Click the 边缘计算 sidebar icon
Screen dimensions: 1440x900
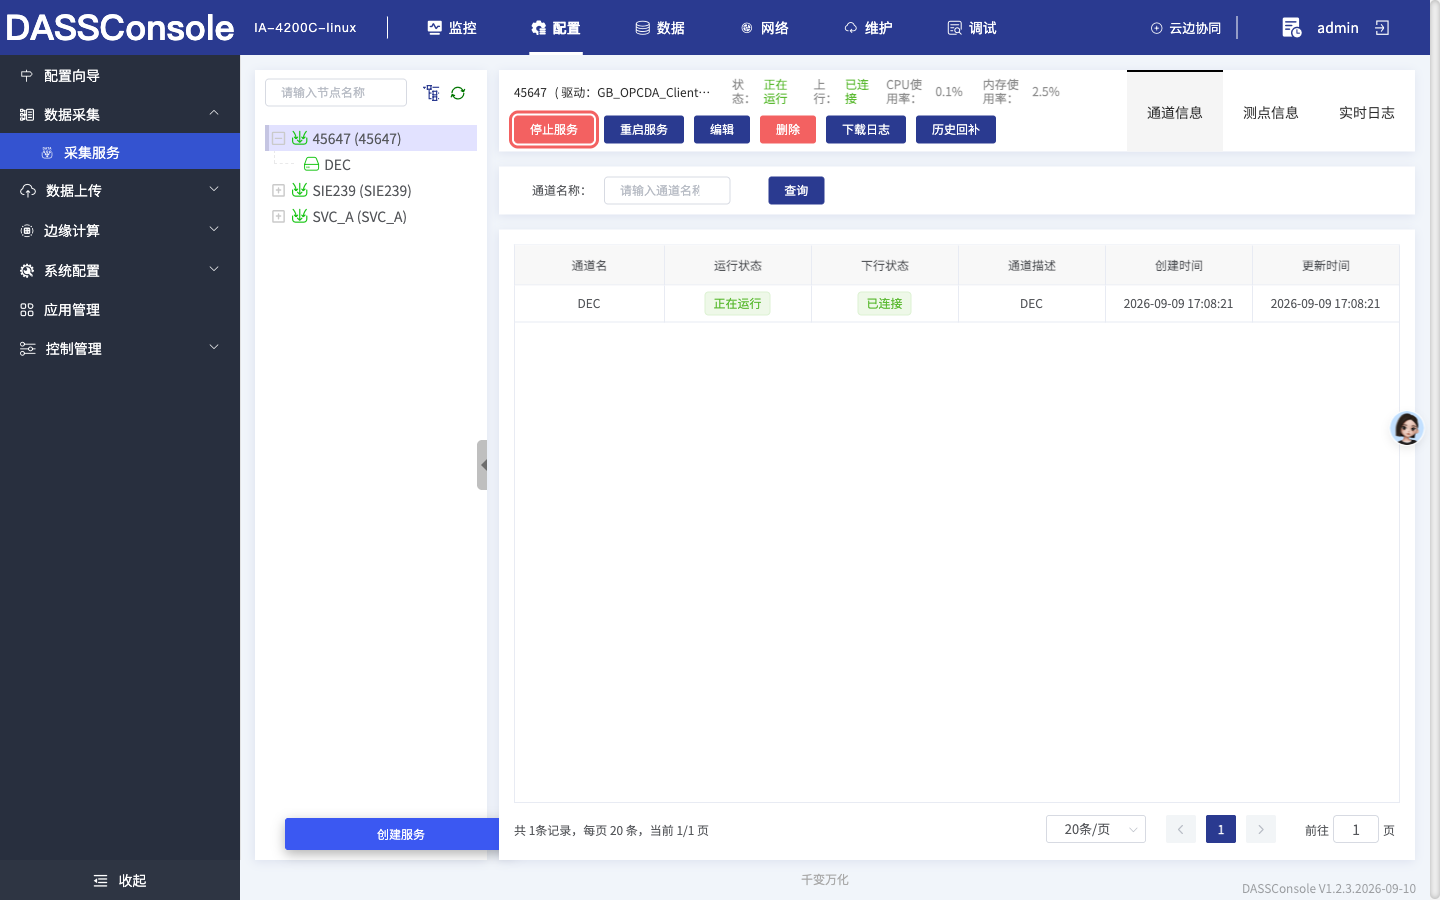[x=27, y=231]
